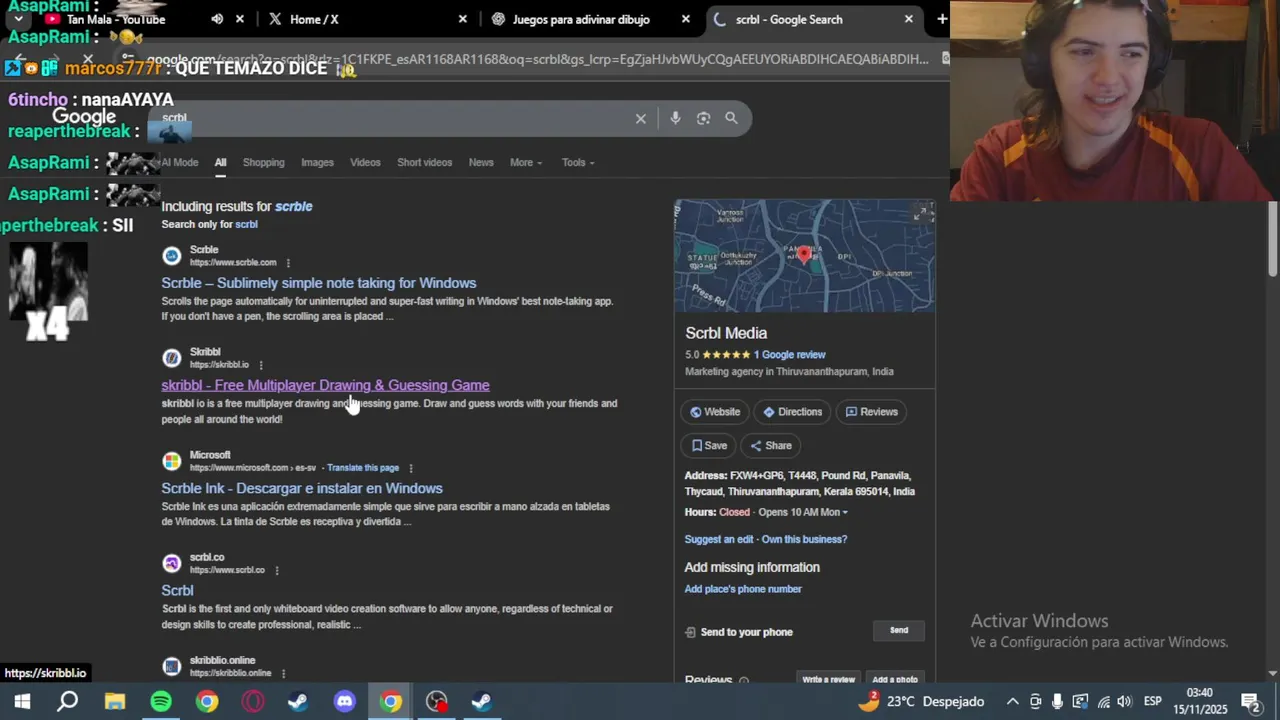Open Scrble Ink Descargar e instalar result
1280x720 pixels.
302,488
